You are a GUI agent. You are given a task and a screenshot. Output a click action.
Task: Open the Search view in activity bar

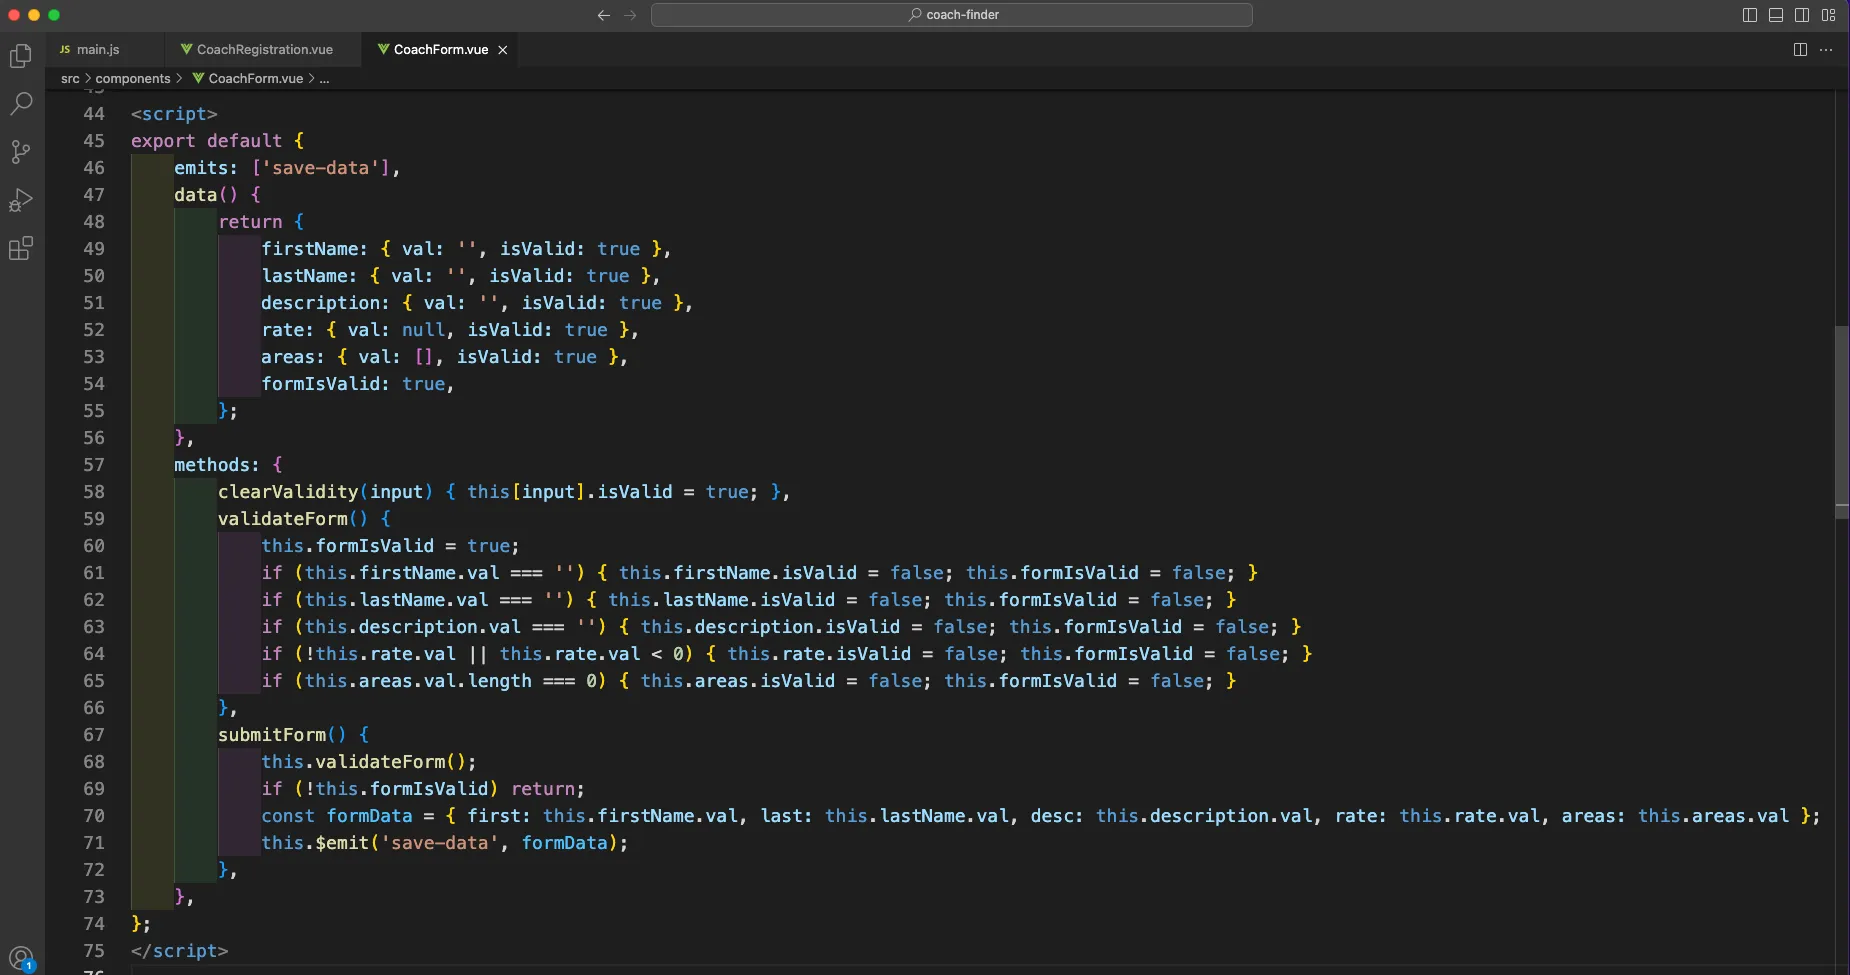pos(21,103)
